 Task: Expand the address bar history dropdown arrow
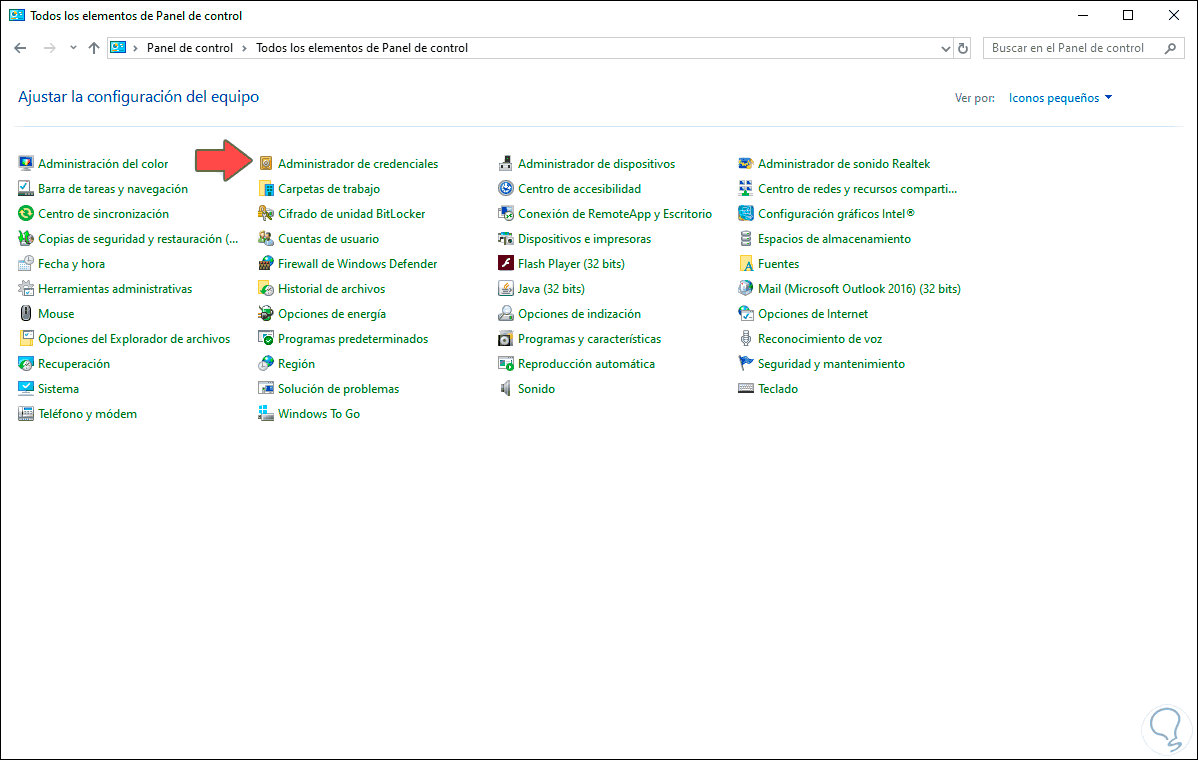coord(945,48)
